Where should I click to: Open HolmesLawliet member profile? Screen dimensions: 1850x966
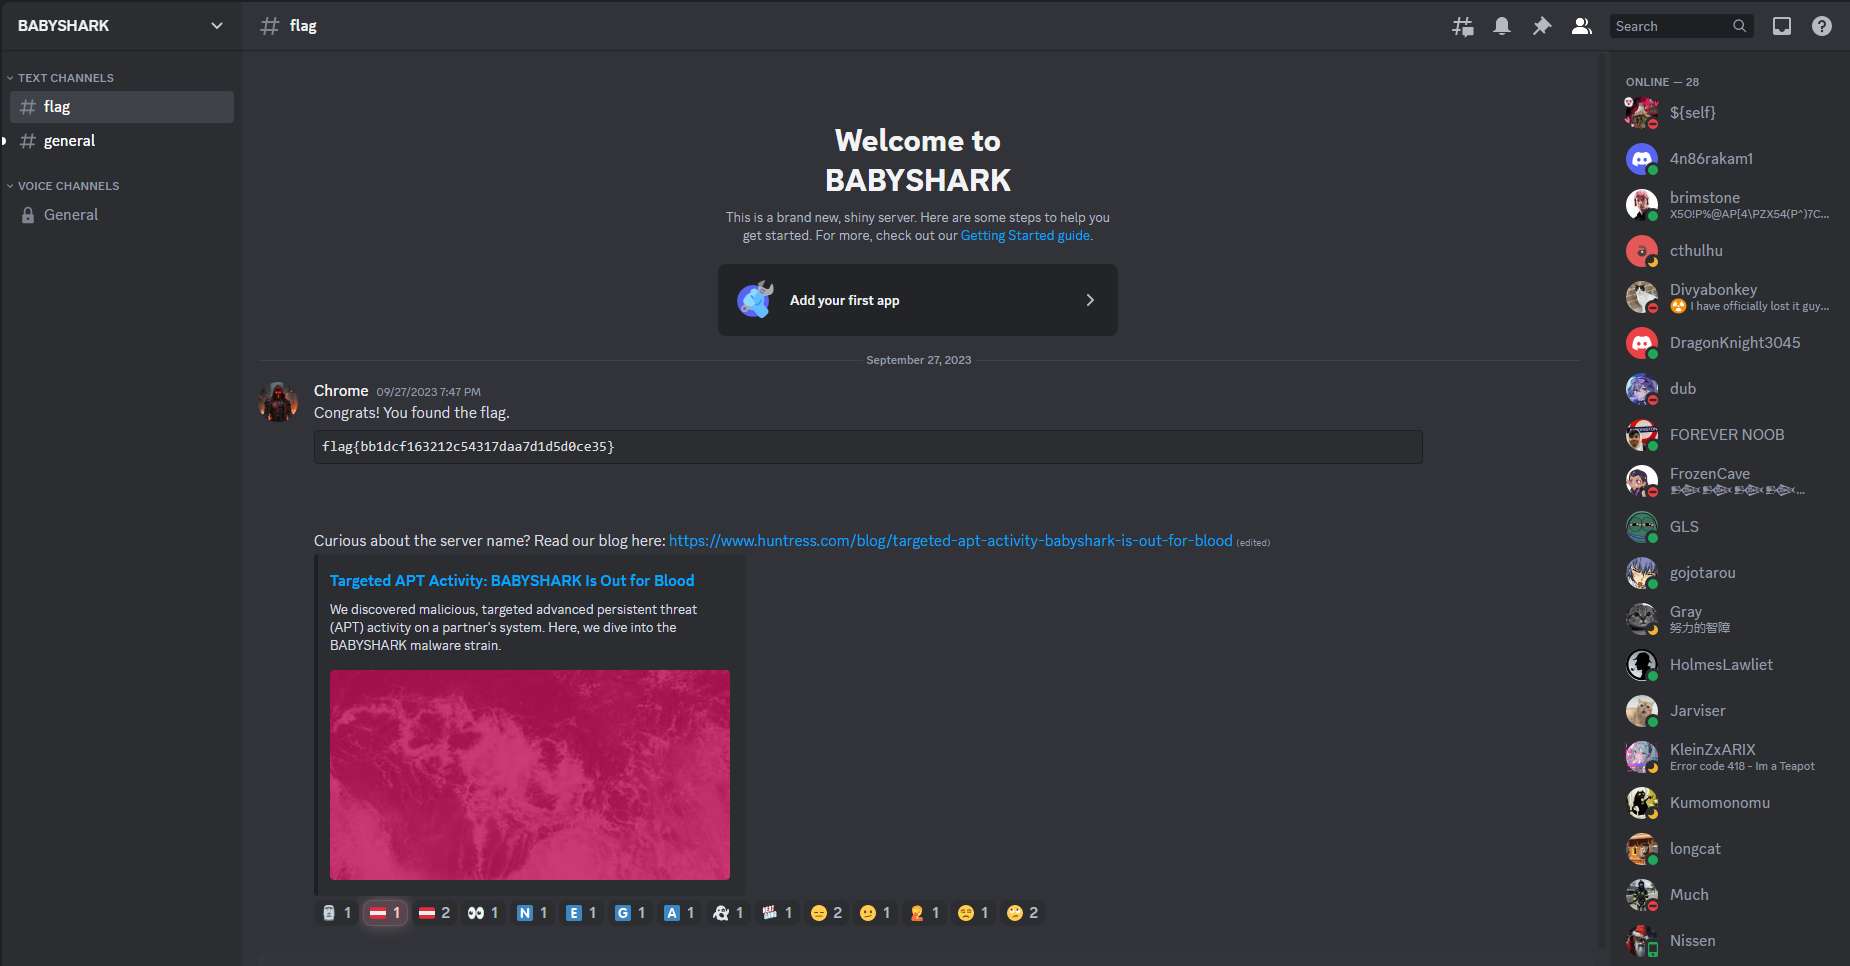(1729, 665)
